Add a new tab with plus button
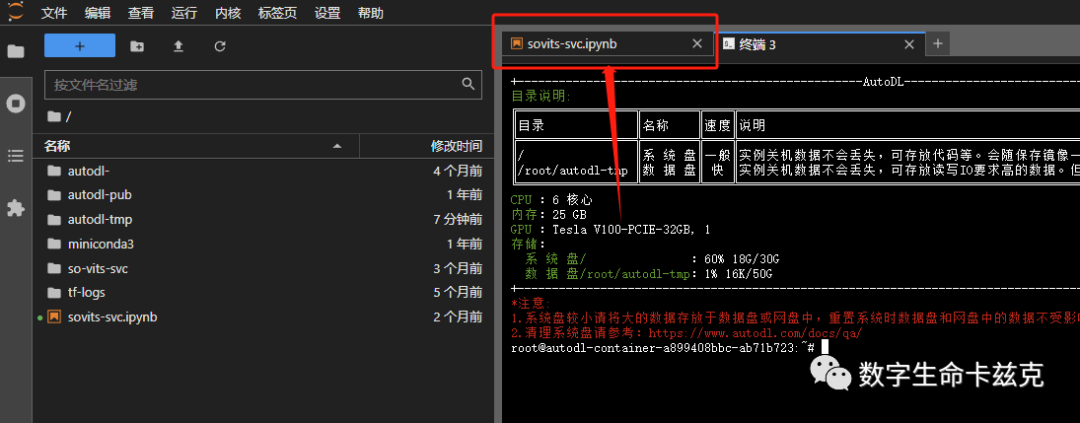The width and height of the screenshot is (1080, 423). pos(937,44)
